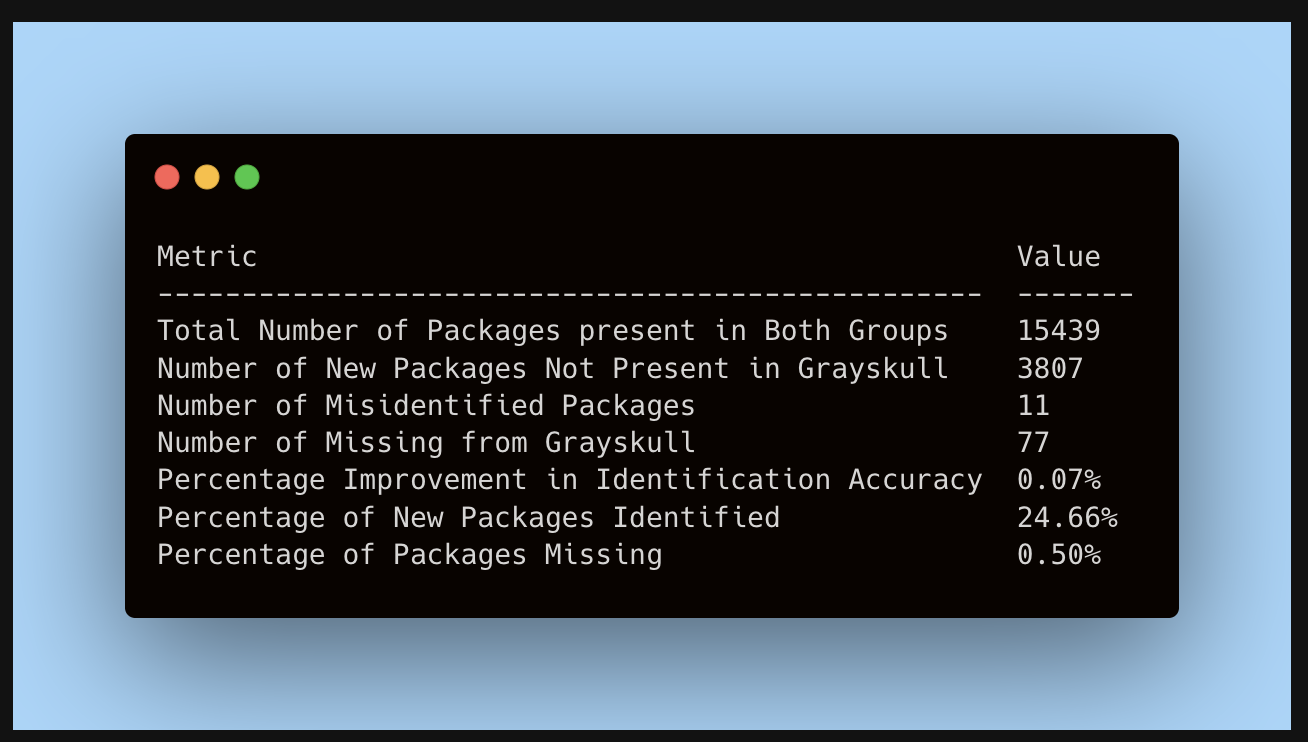Click the yellow minimize window button
Image resolution: width=1308 pixels, height=742 pixels.
(x=207, y=178)
